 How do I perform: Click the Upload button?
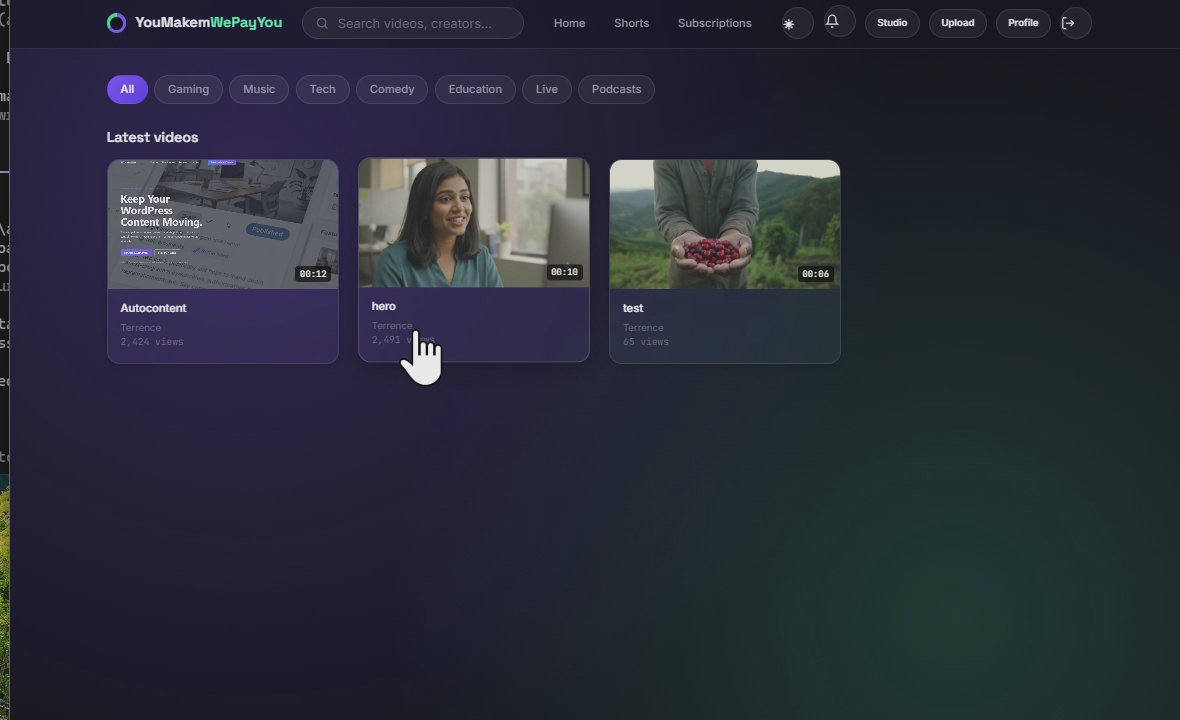click(x=957, y=23)
